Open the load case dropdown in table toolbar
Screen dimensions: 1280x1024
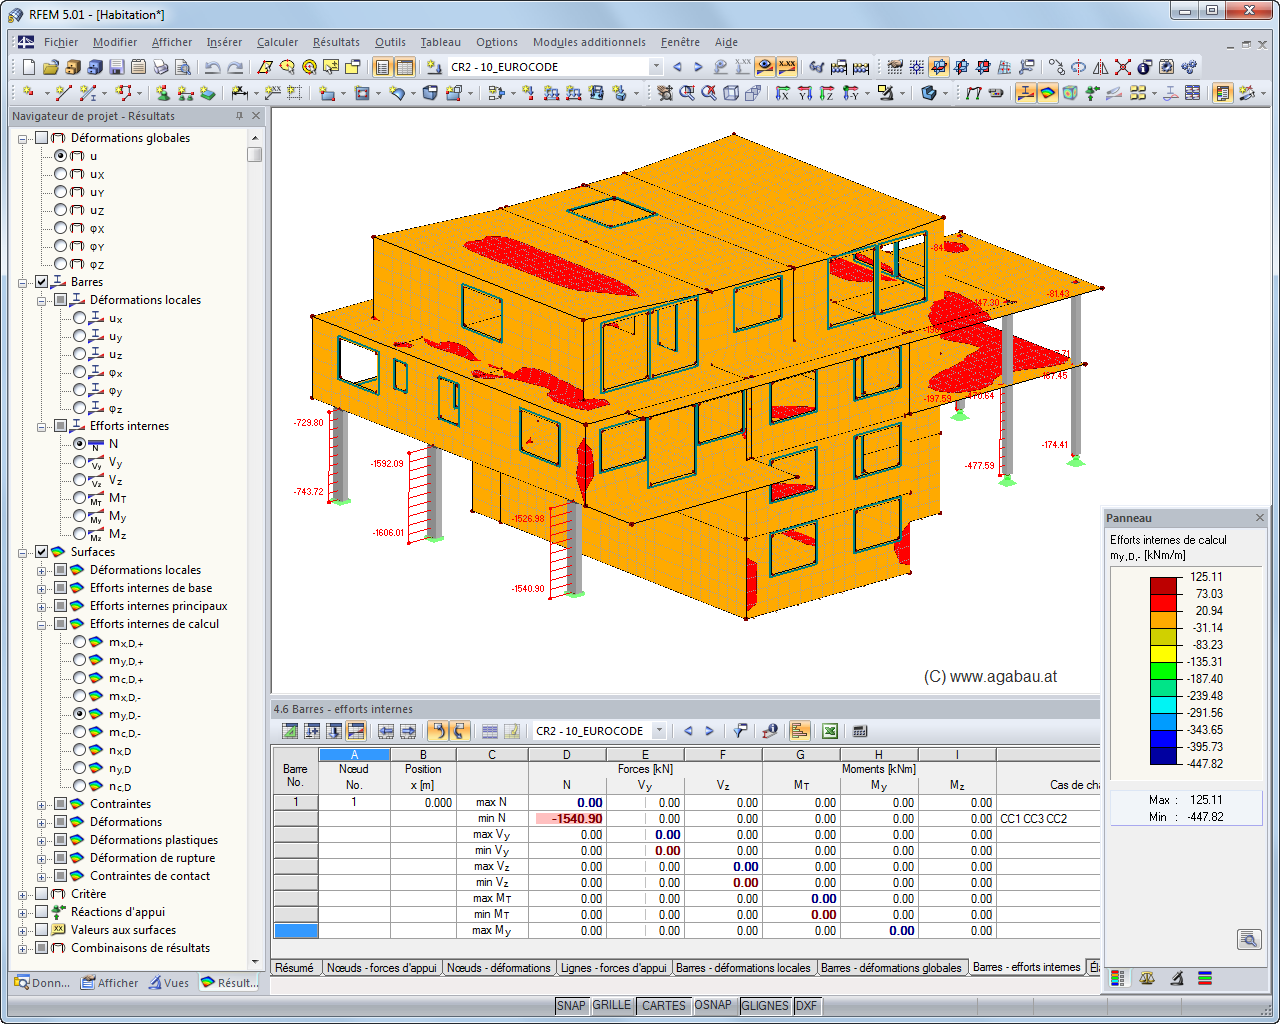click(x=659, y=731)
